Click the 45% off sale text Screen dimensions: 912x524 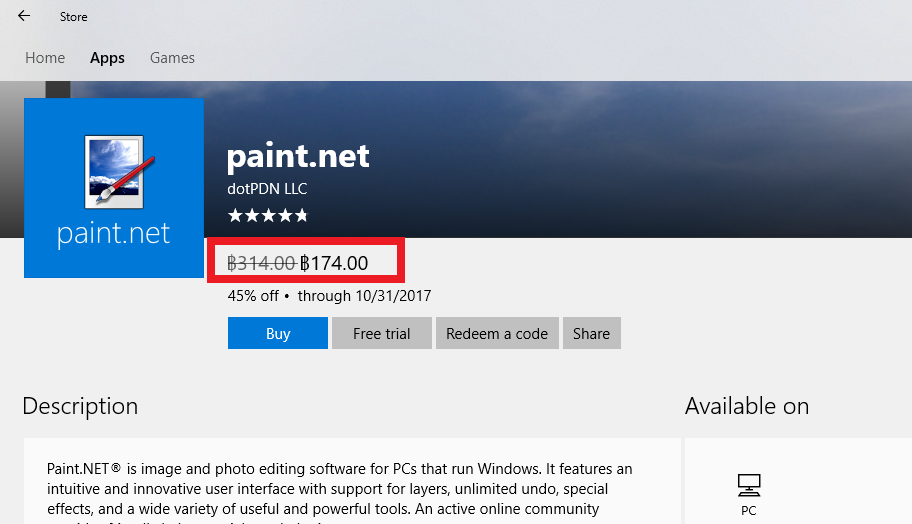253,295
